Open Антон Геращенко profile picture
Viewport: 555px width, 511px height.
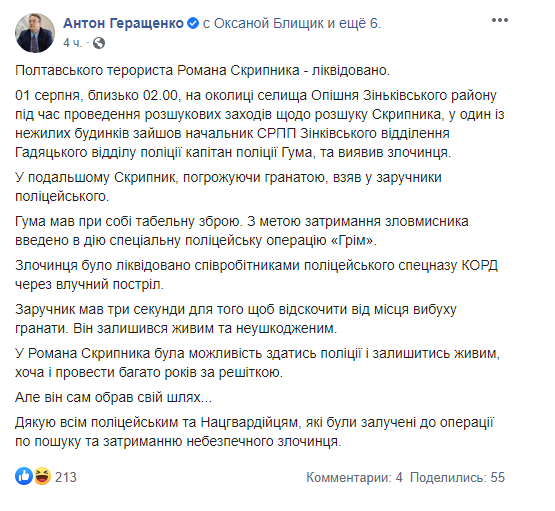(x=35, y=33)
